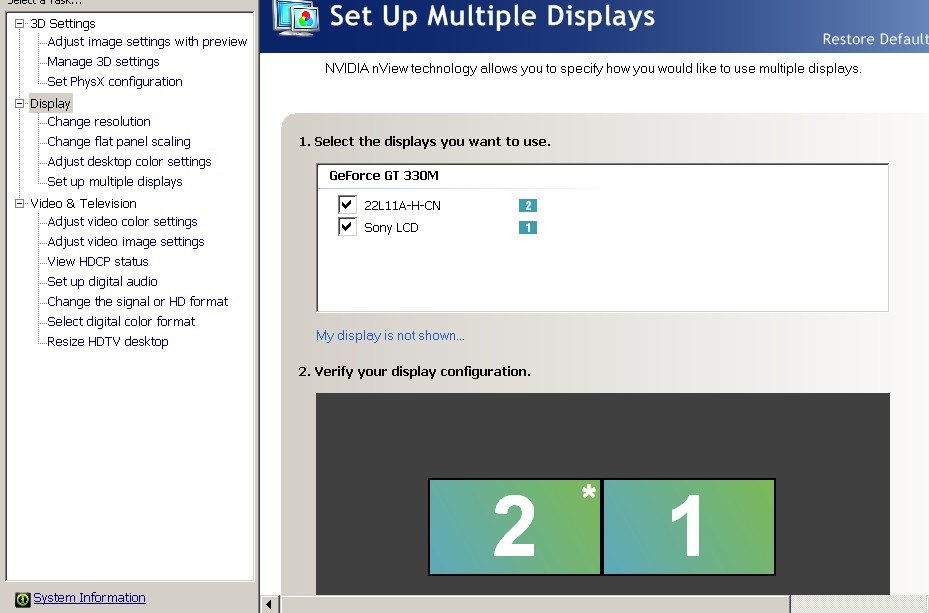Image resolution: width=929 pixels, height=613 pixels.
Task: Open Adjust video color settings
Action: click(123, 222)
